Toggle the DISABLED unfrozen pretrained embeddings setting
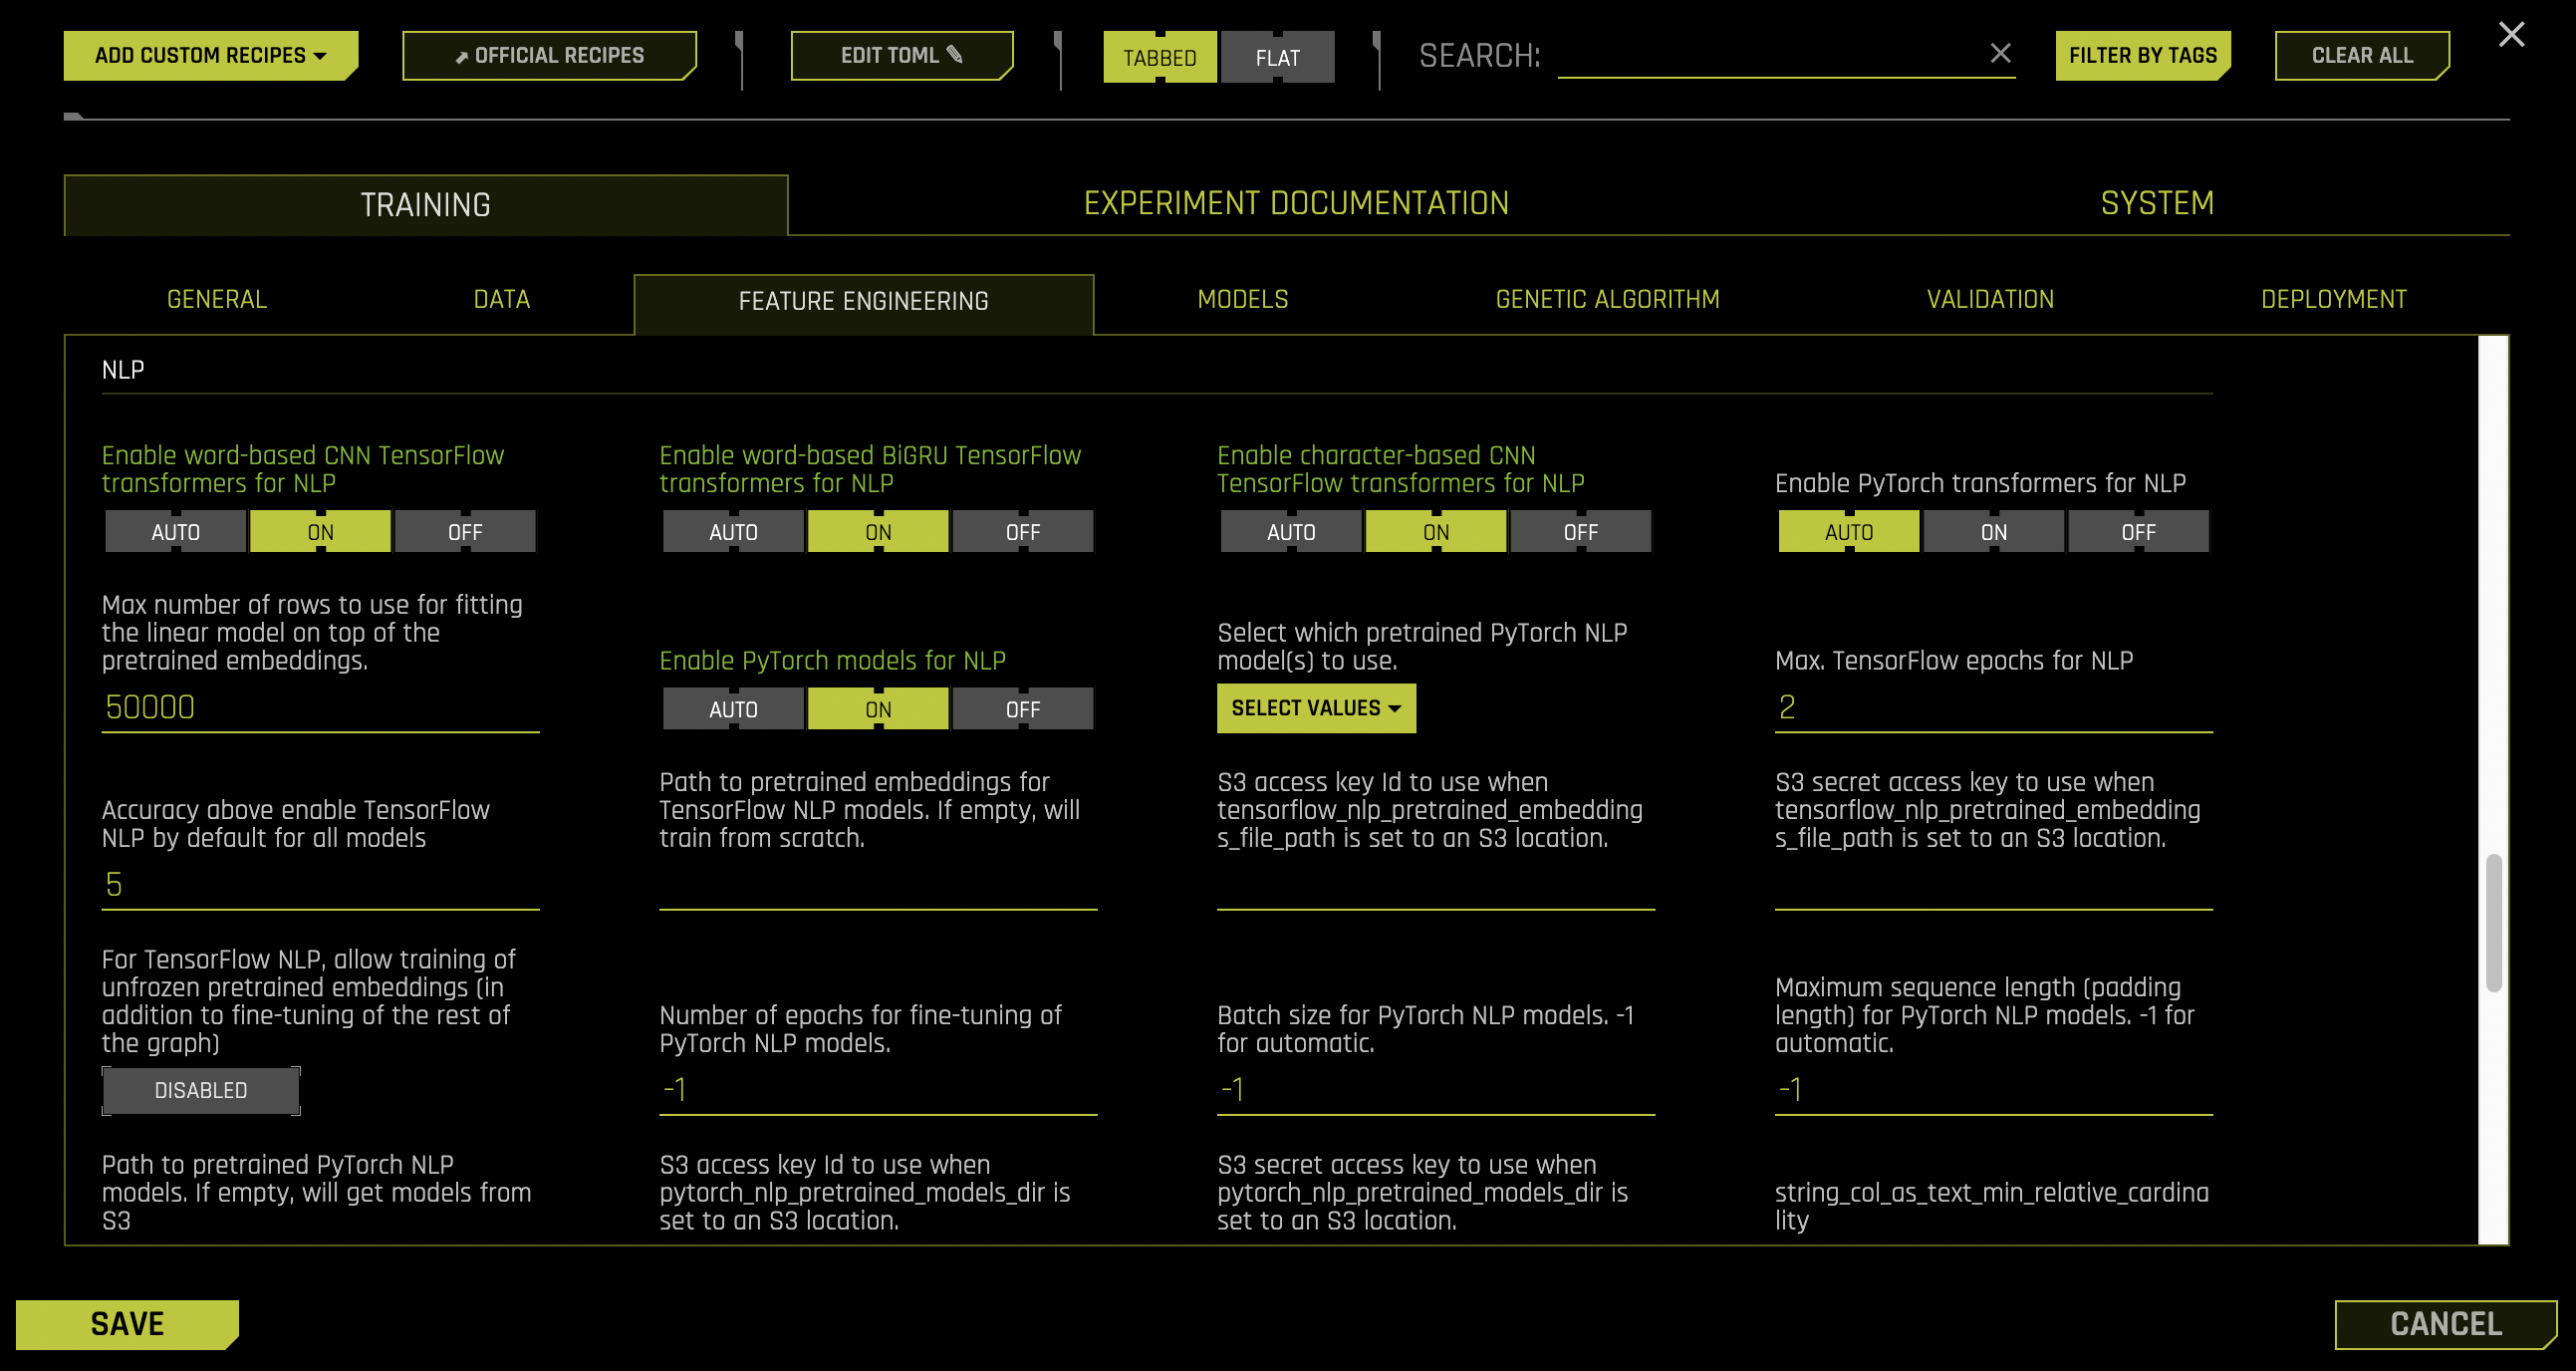The width and height of the screenshot is (2576, 1371). tap(200, 1090)
